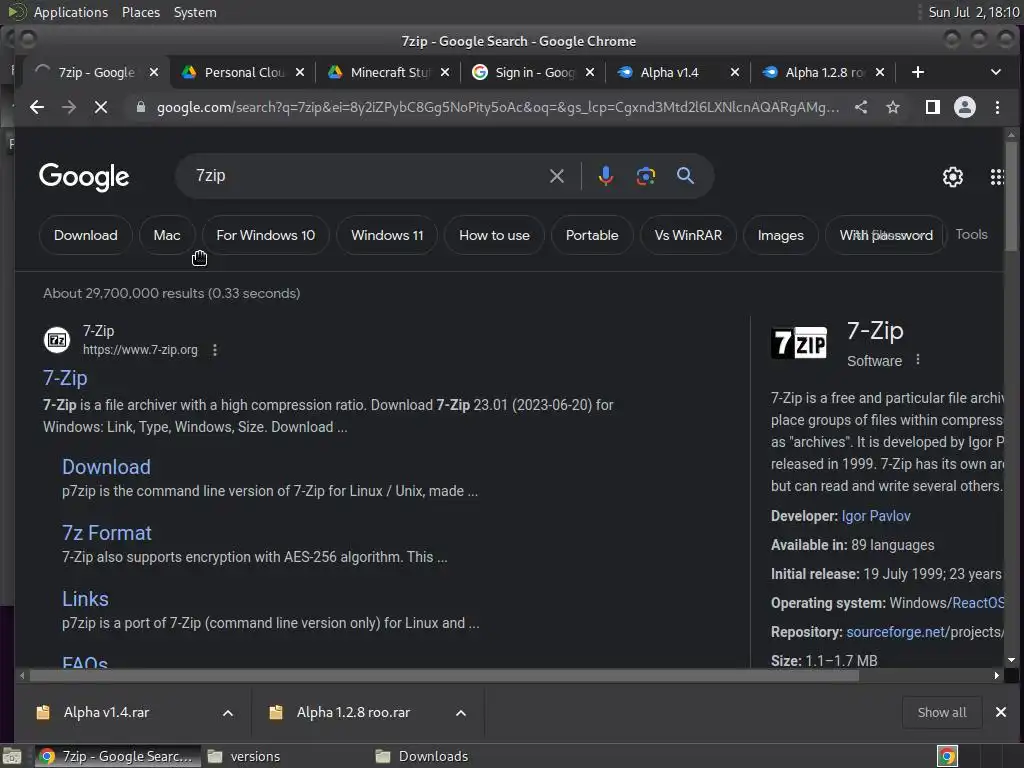The image size is (1024, 768).
Task: Click into the 7zip search field
Action: tap(366, 176)
